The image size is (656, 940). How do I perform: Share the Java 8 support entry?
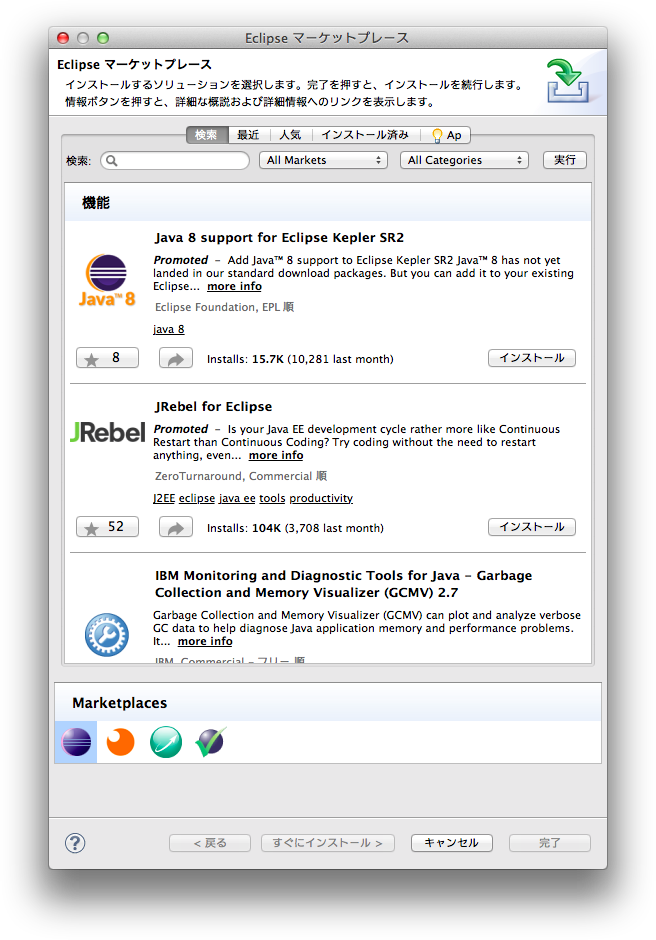(176, 358)
